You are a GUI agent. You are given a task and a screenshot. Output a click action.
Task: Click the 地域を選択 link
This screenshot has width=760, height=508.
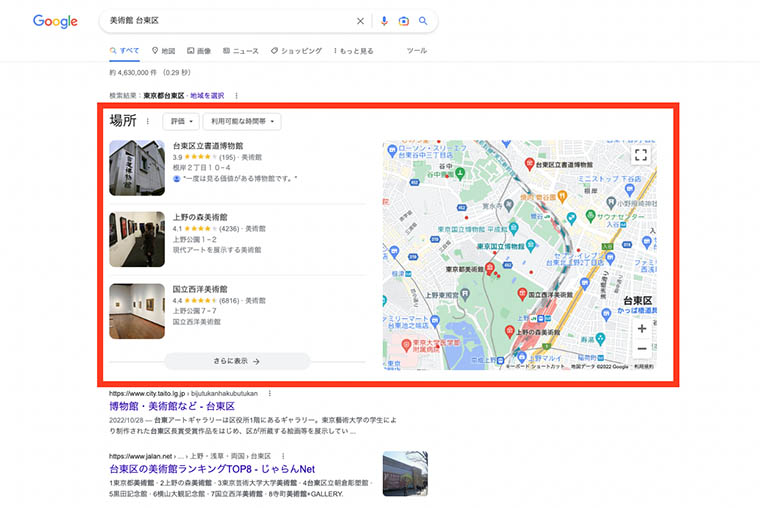tap(207, 96)
